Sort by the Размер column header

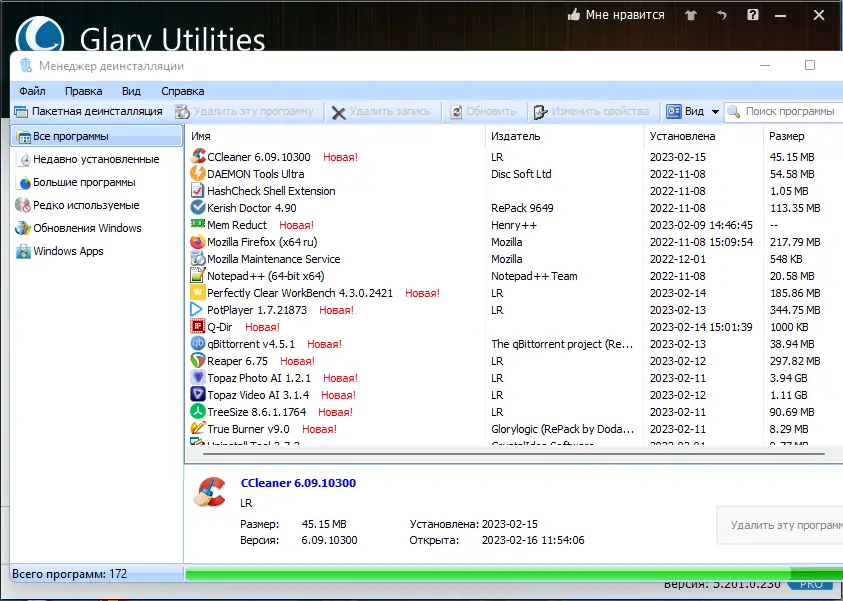[x=803, y=136]
